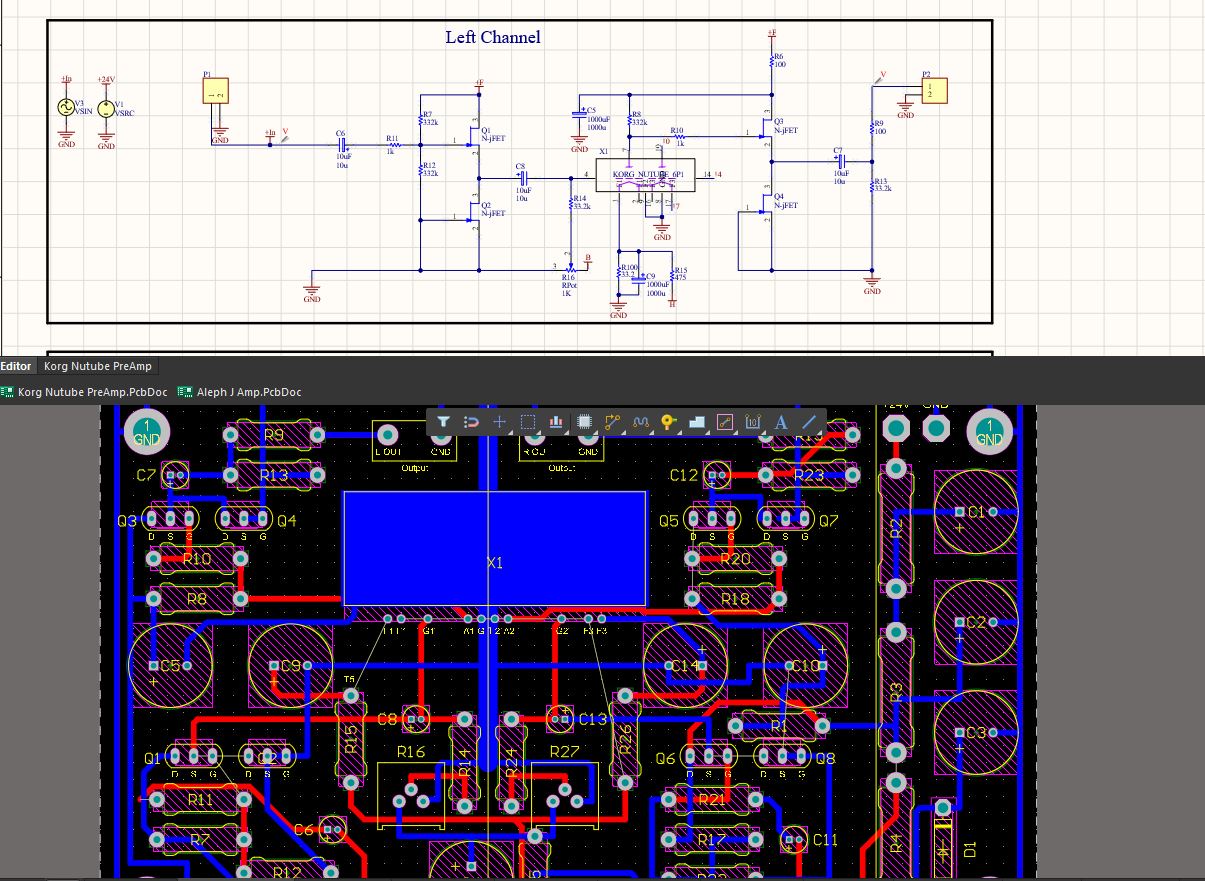Screen dimensions: 1205x881
Task: Select capacitor C5 on the PCB
Action: (171, 666)
